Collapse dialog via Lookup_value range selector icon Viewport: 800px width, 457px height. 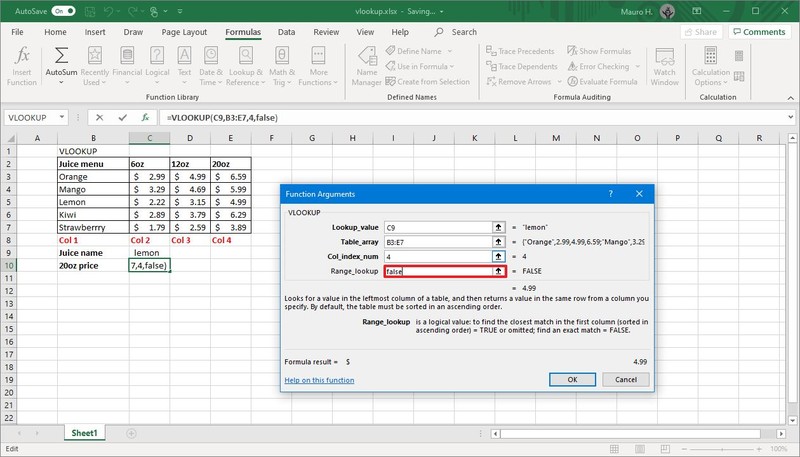pos(498,227)
